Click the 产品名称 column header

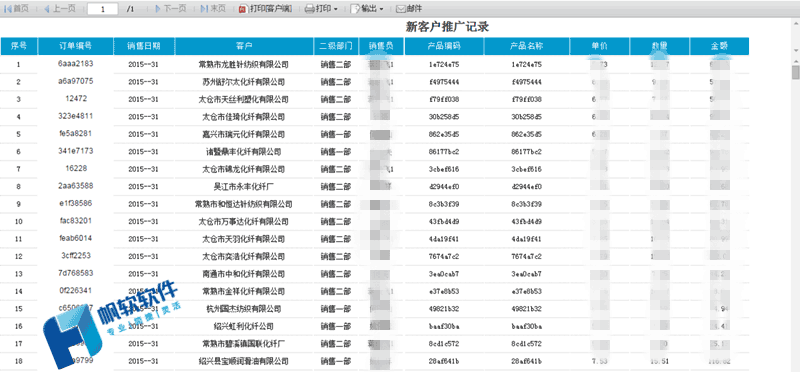[x=527, y=46]
